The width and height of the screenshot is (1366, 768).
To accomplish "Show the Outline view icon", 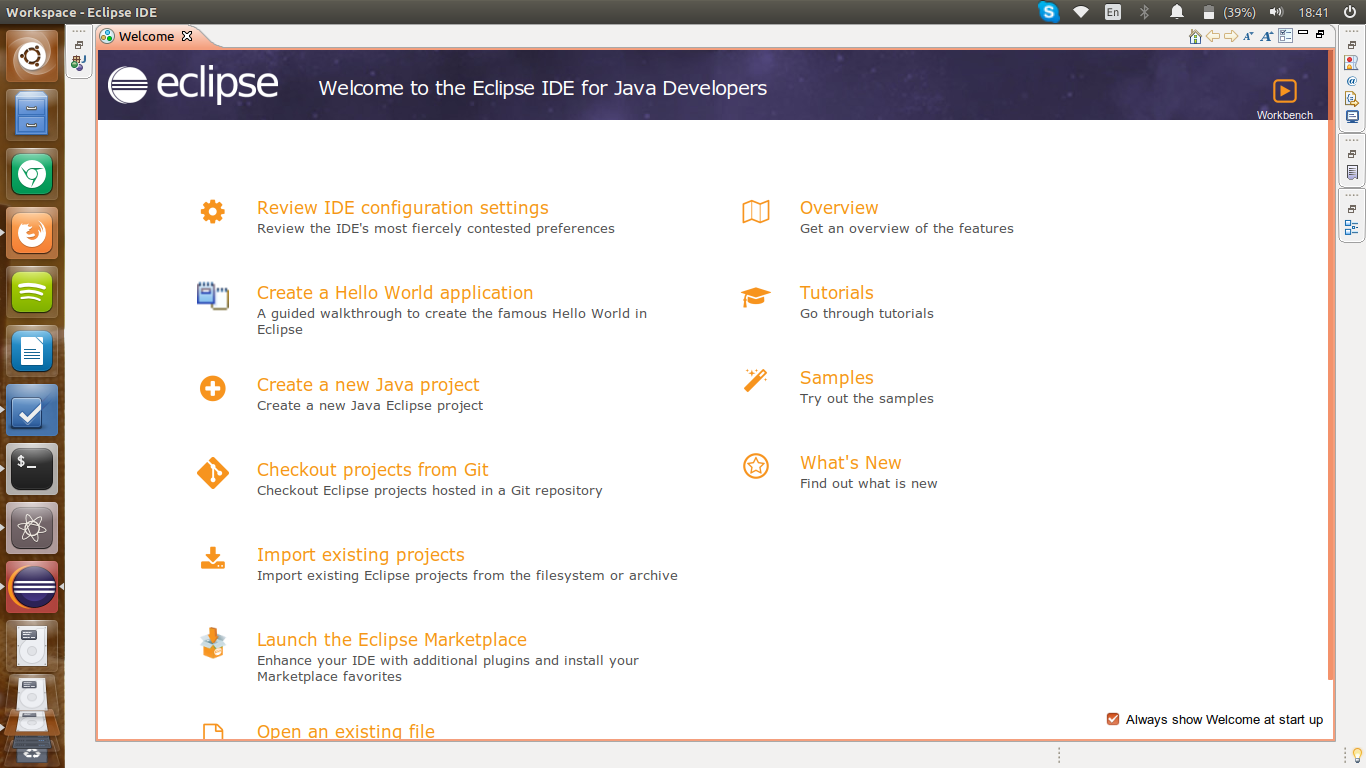I will coord(1352,227).
